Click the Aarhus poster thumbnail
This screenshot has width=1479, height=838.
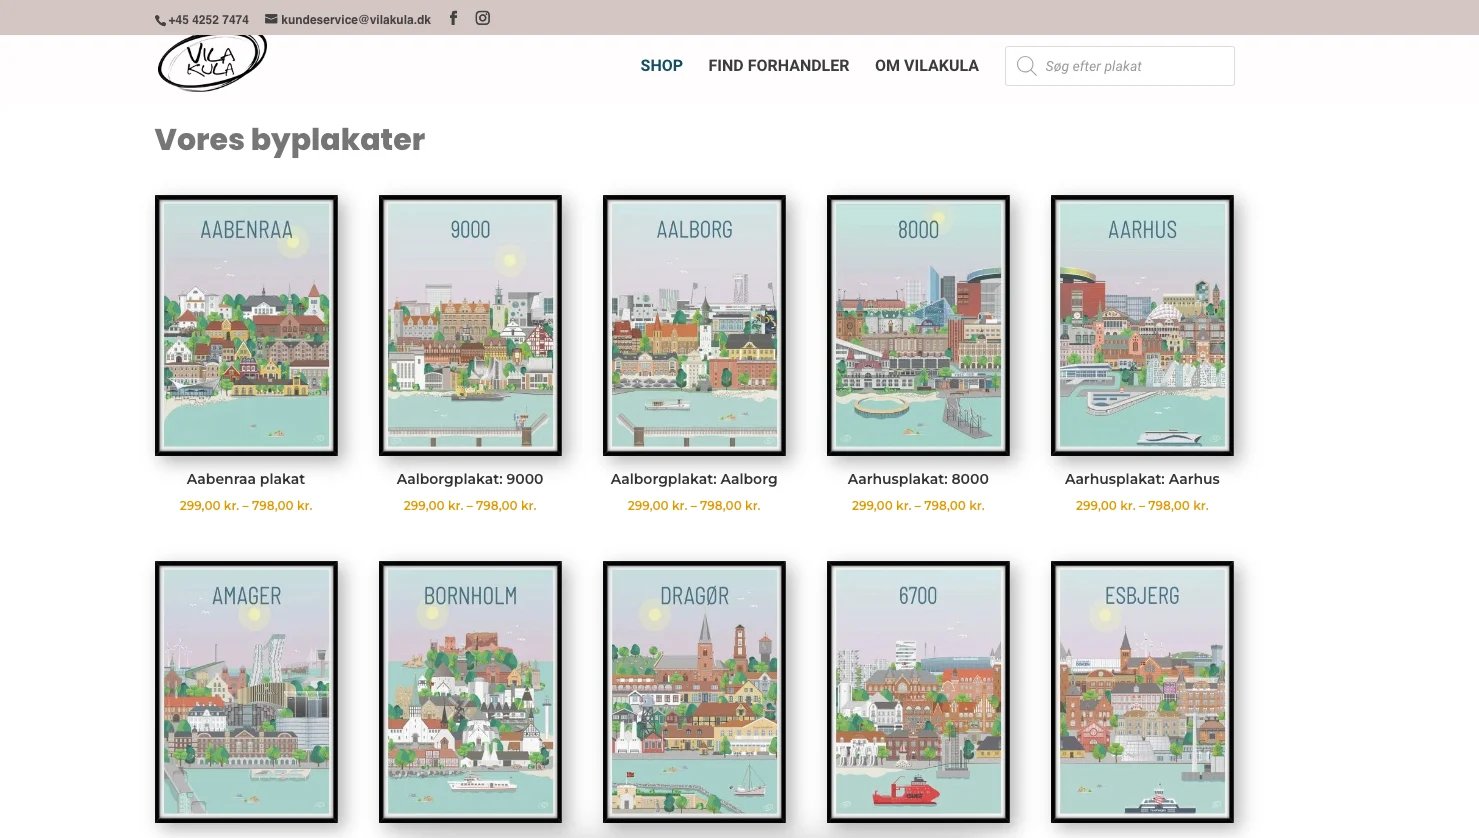coord(1142,325)
